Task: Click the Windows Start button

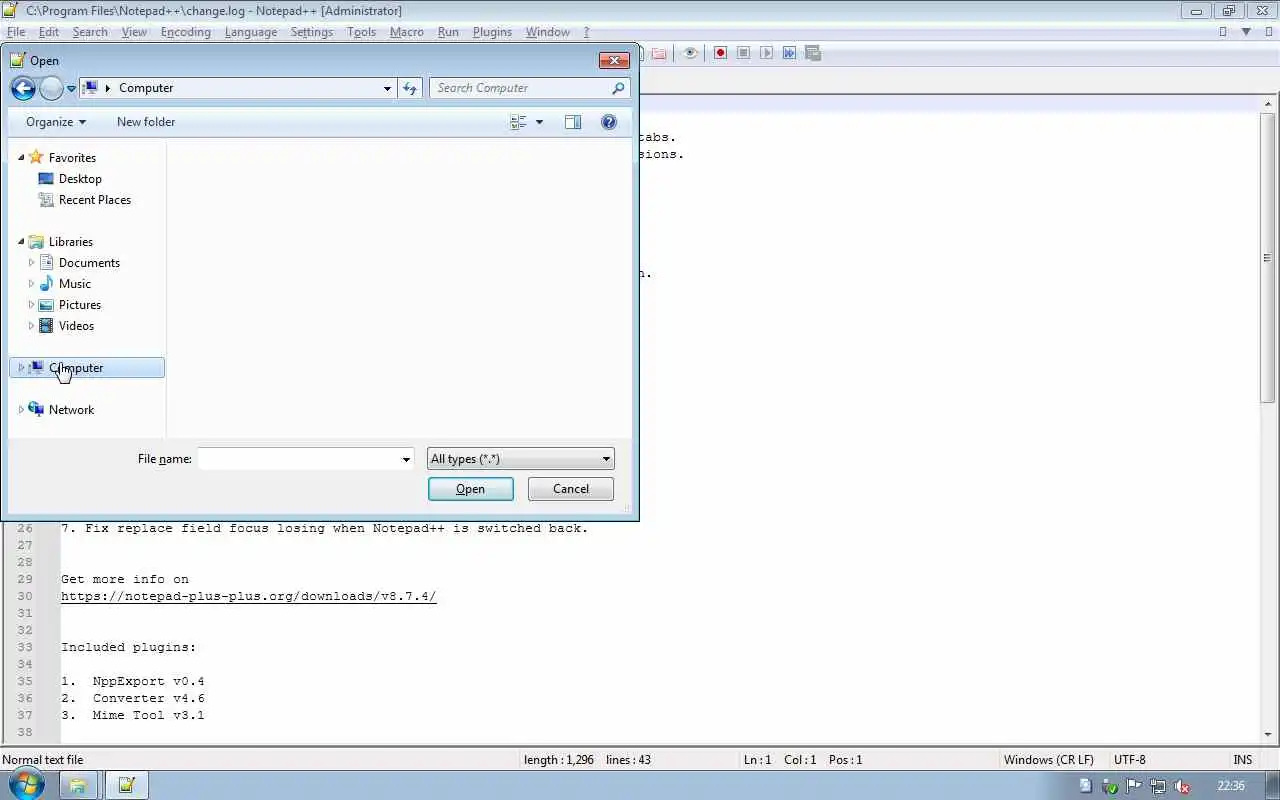Action: (x=27, y=785)
